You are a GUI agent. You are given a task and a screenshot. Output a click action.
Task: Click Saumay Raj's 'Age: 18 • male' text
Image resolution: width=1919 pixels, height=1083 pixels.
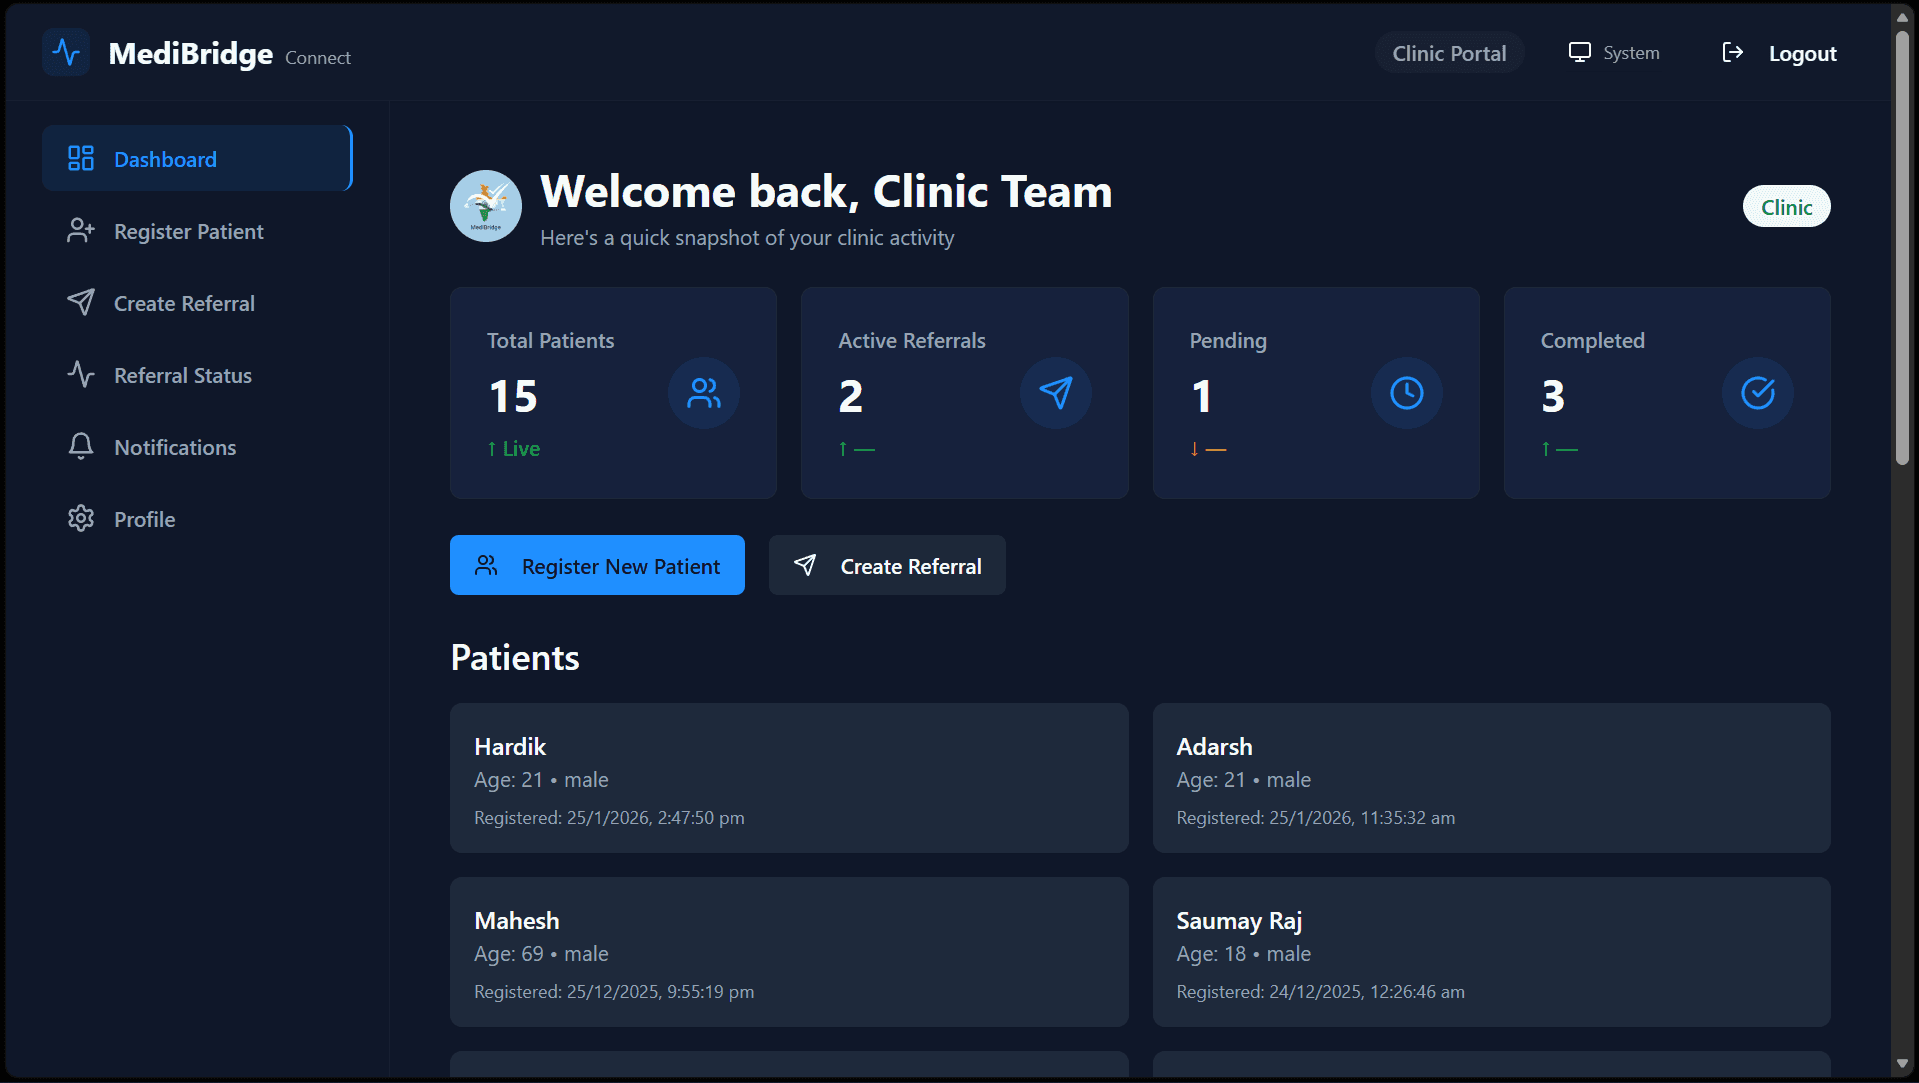(1243, 954)
